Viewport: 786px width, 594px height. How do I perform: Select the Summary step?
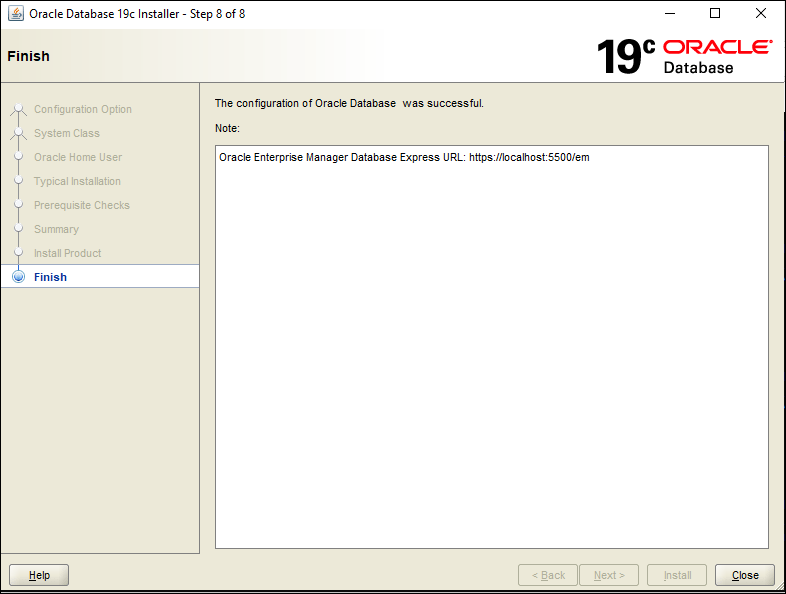point(56,229)
